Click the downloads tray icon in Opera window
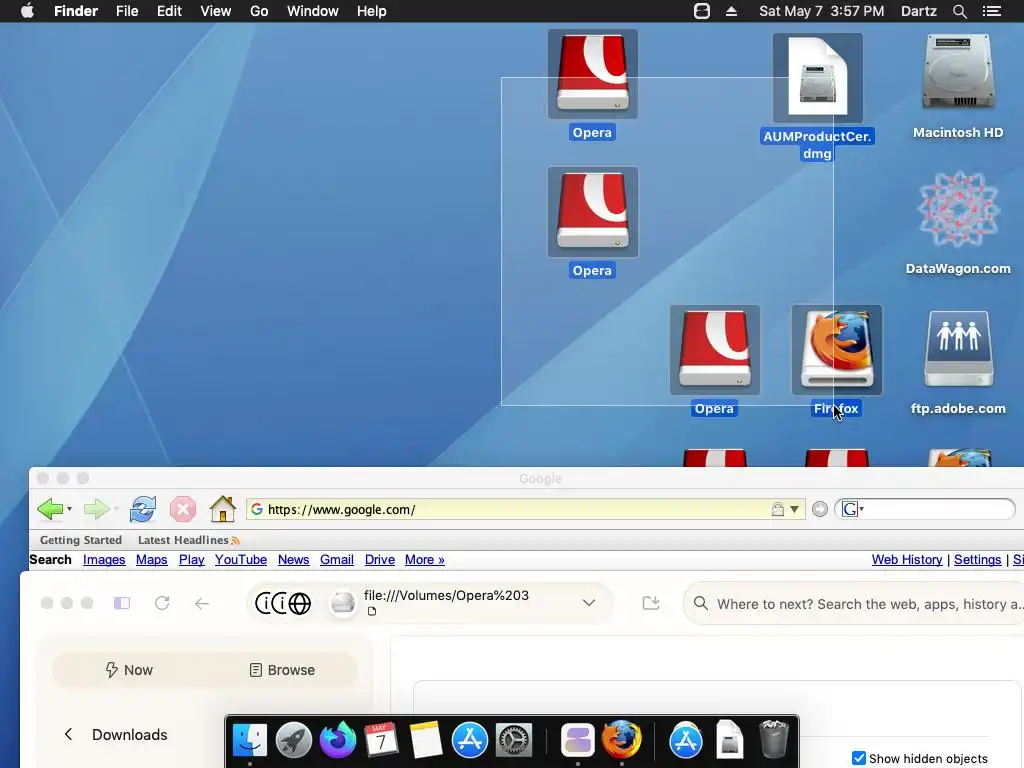The height and width of the screenshot is (768, 1024). point(650,603)
